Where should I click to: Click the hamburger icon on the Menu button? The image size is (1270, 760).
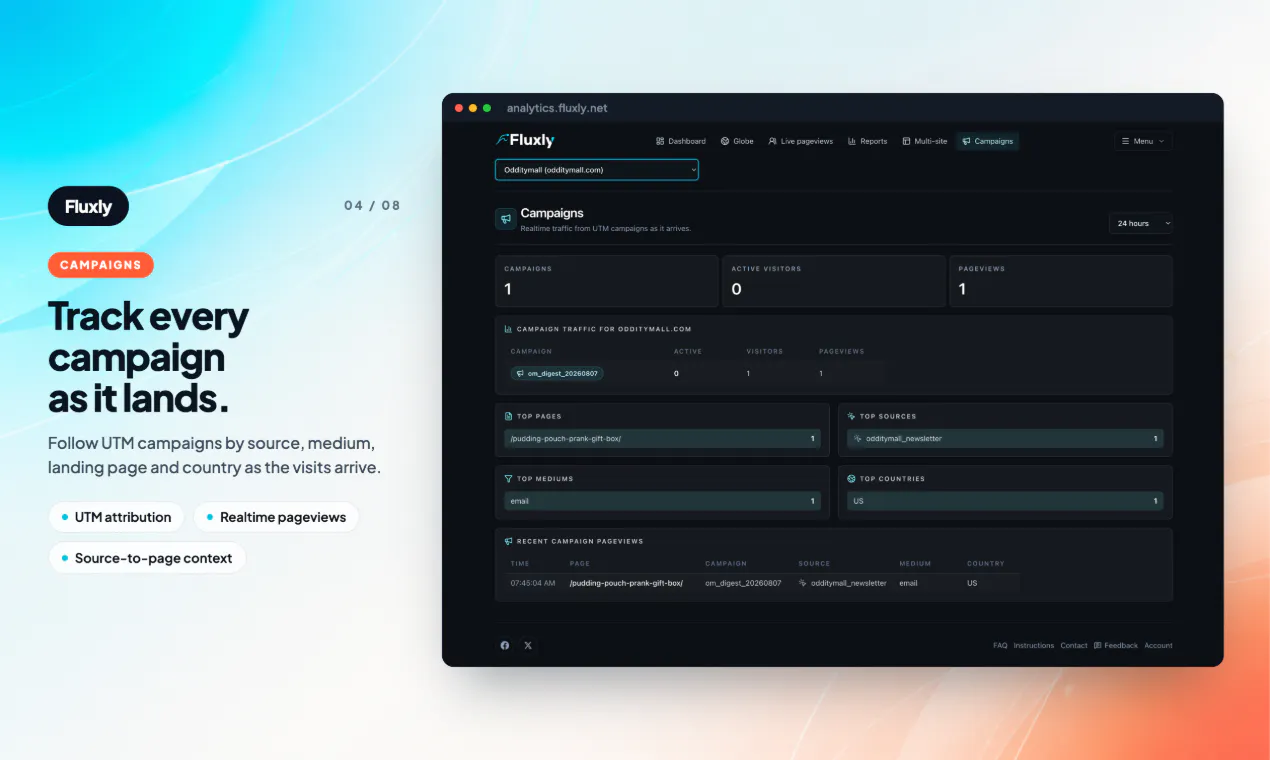click(1126, 141)
